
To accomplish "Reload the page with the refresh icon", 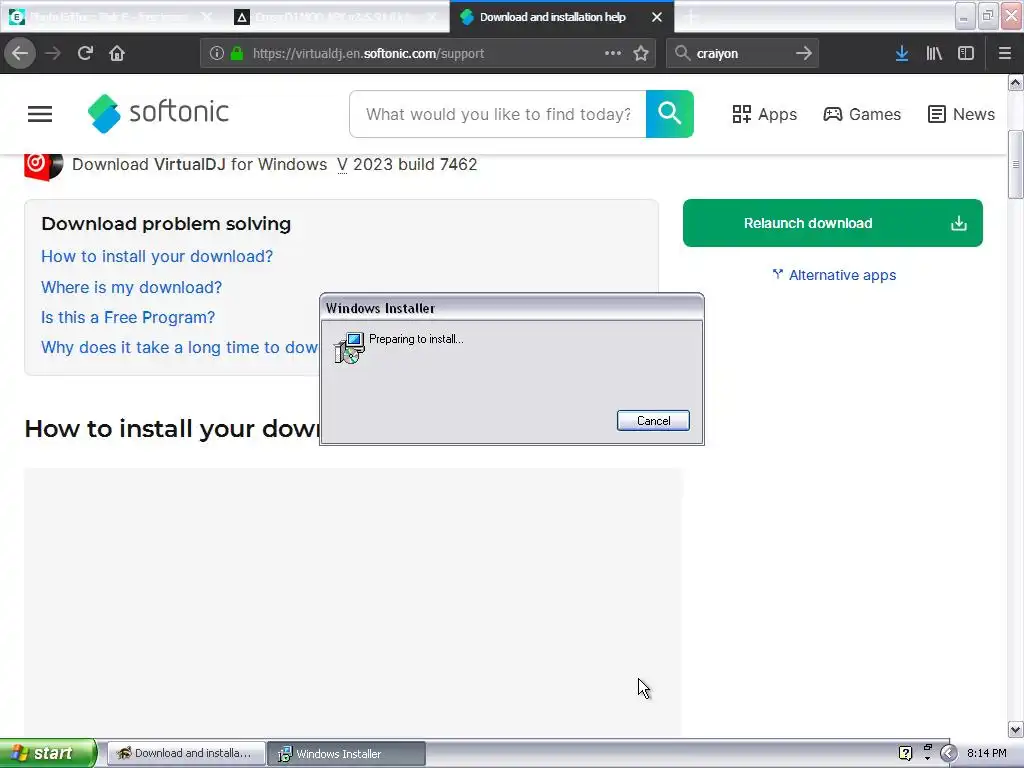I will (85, 53).
